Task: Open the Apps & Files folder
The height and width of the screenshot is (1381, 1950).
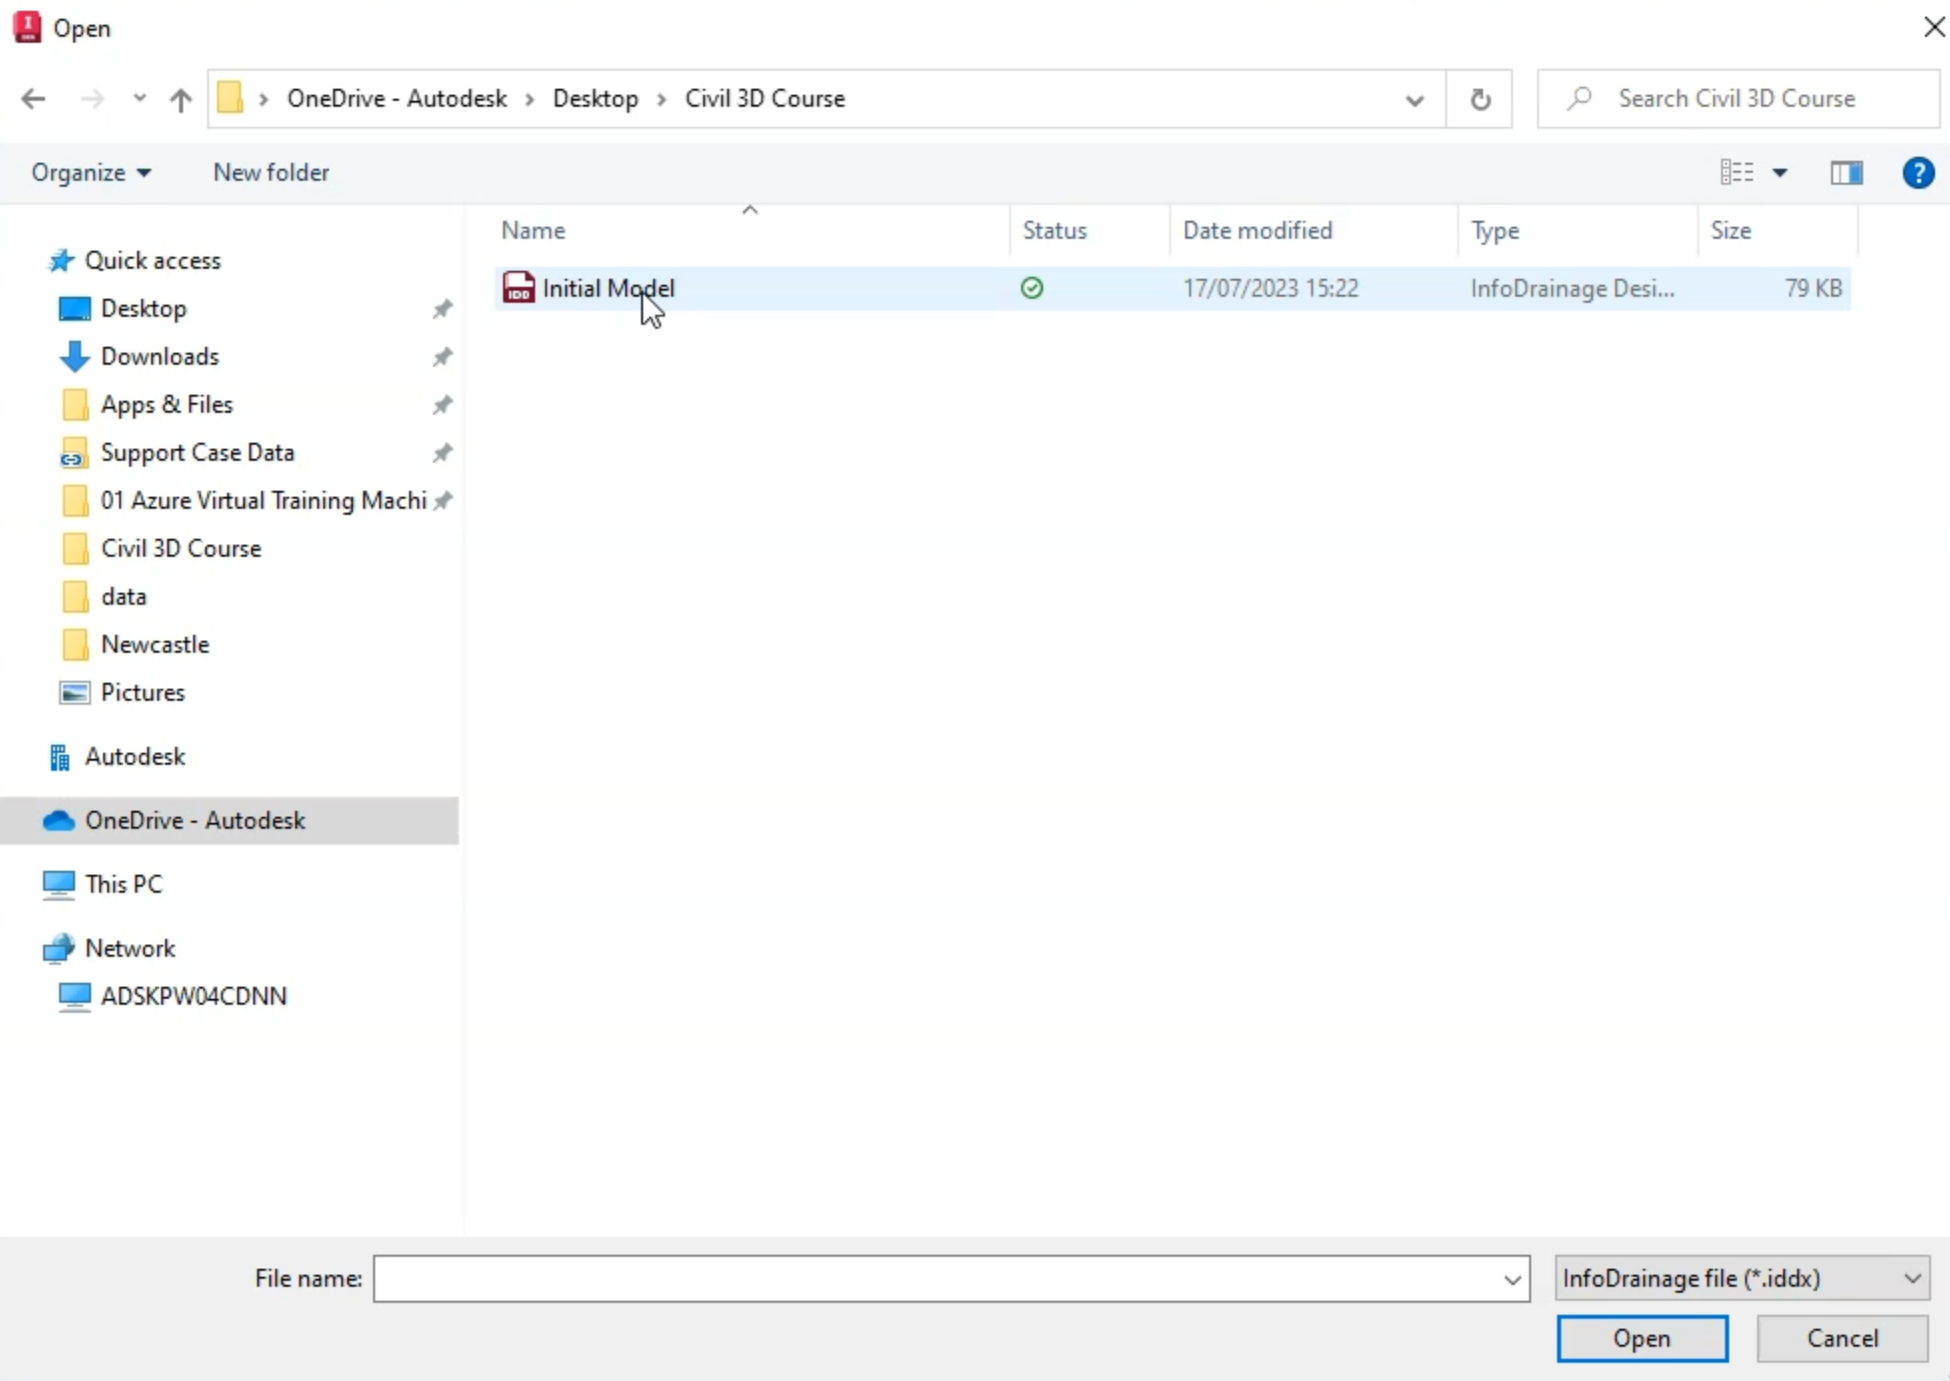Action: tap(166, 404)
